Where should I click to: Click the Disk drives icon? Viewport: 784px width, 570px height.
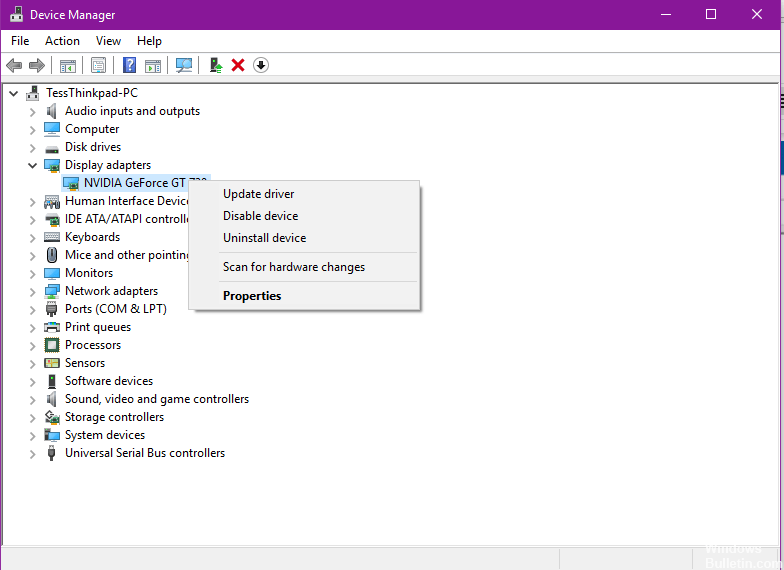52,148
